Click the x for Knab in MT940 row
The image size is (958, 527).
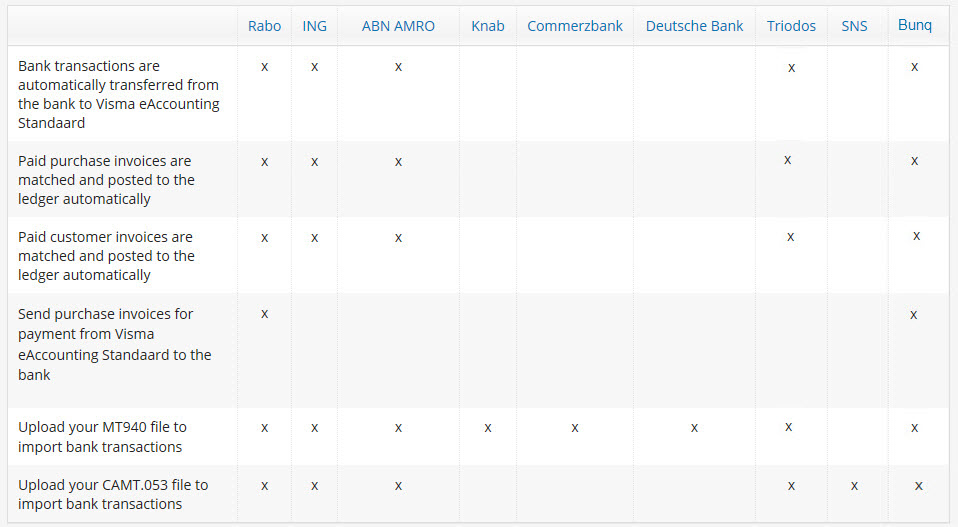pos(488,428)
